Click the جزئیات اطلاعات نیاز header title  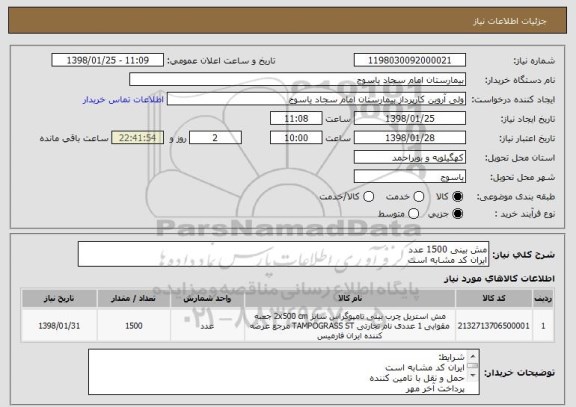tap(510, 21)
